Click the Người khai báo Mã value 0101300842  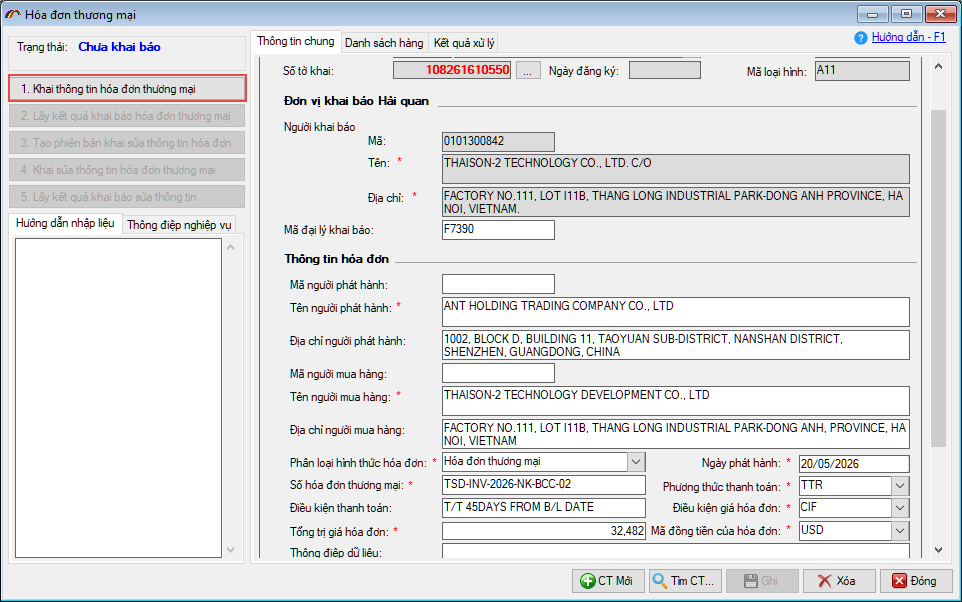point(474,141)
